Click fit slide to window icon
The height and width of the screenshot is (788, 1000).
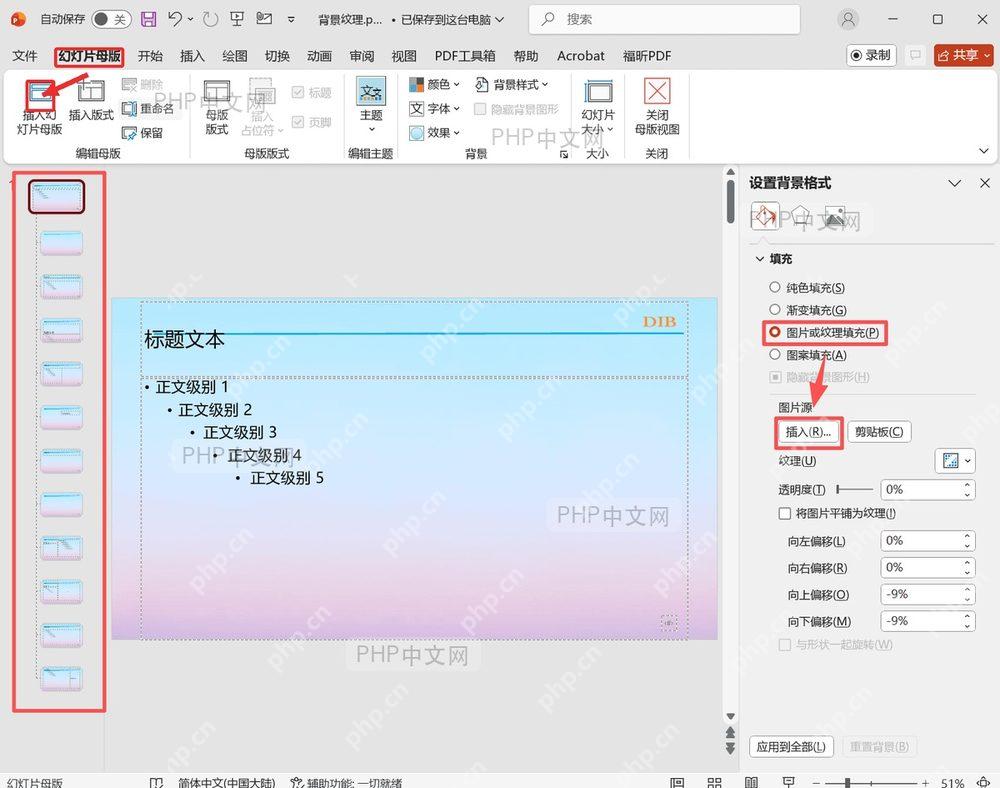[984, 782]
